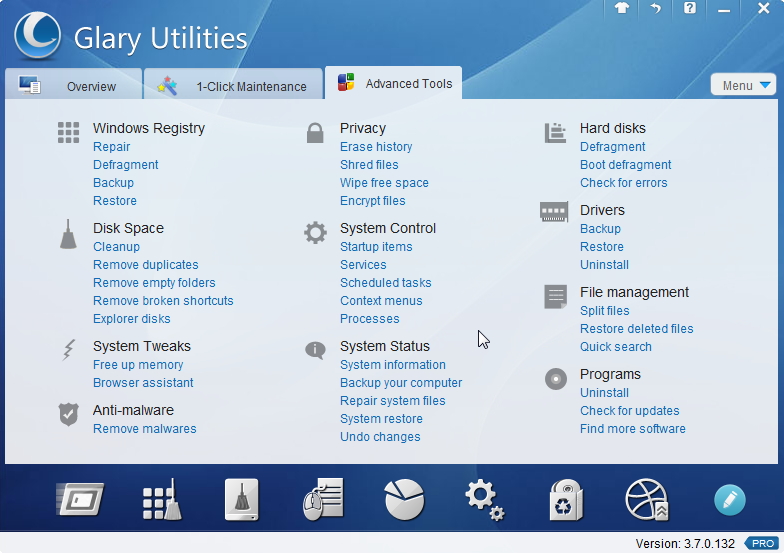Click the Disk Space broom icon

point(68,234)
